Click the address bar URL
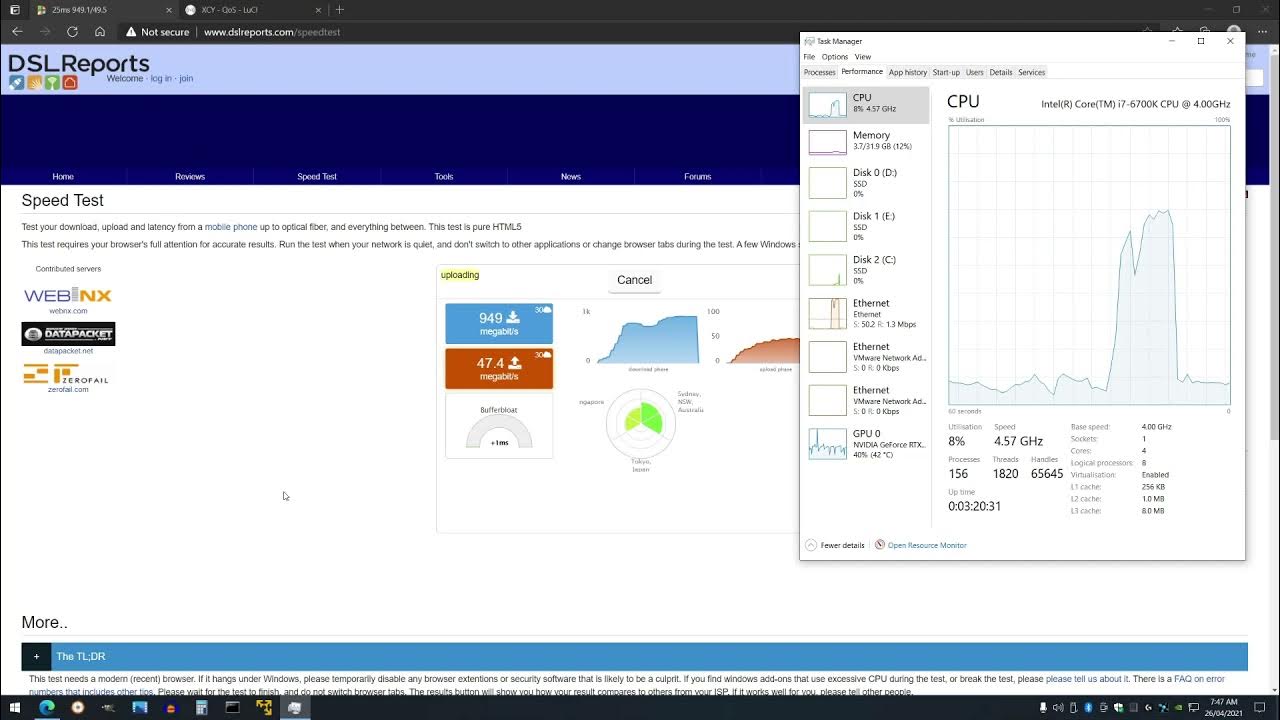This screenshot has width=1280, height=720. (272, 32)
